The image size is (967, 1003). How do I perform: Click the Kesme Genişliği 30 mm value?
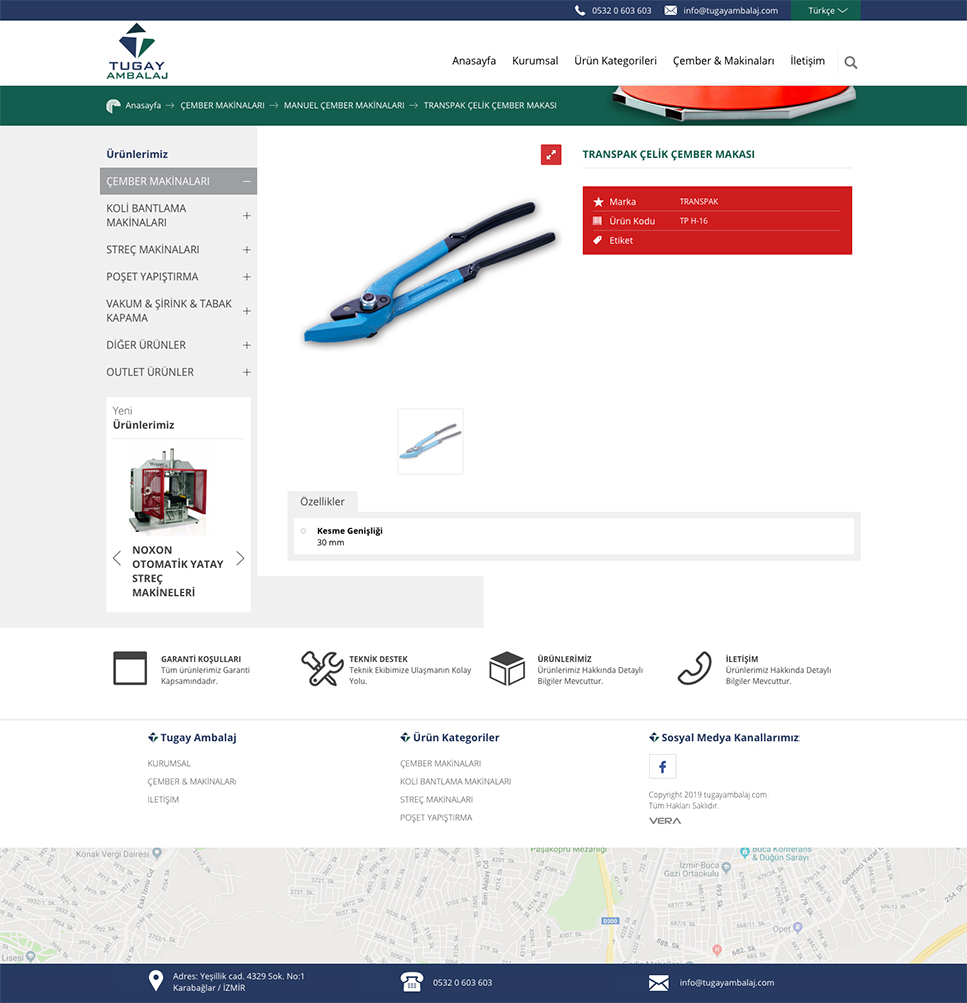[331, 542]
